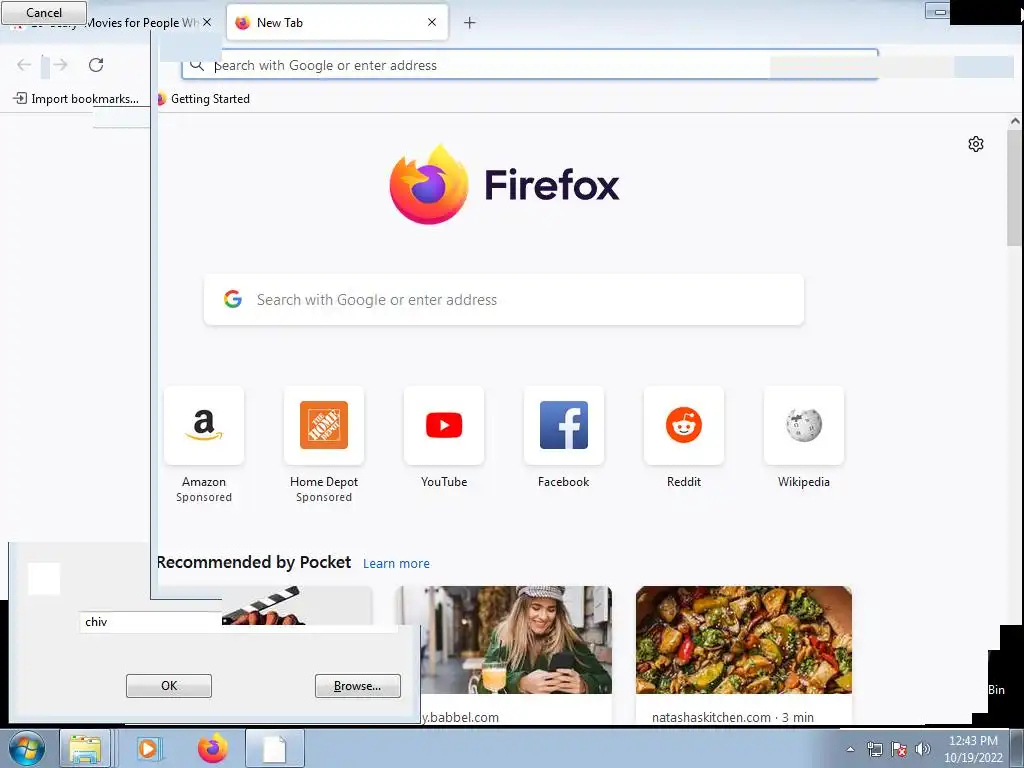Open the Getting Started bookmark

(x=204, y=99)
